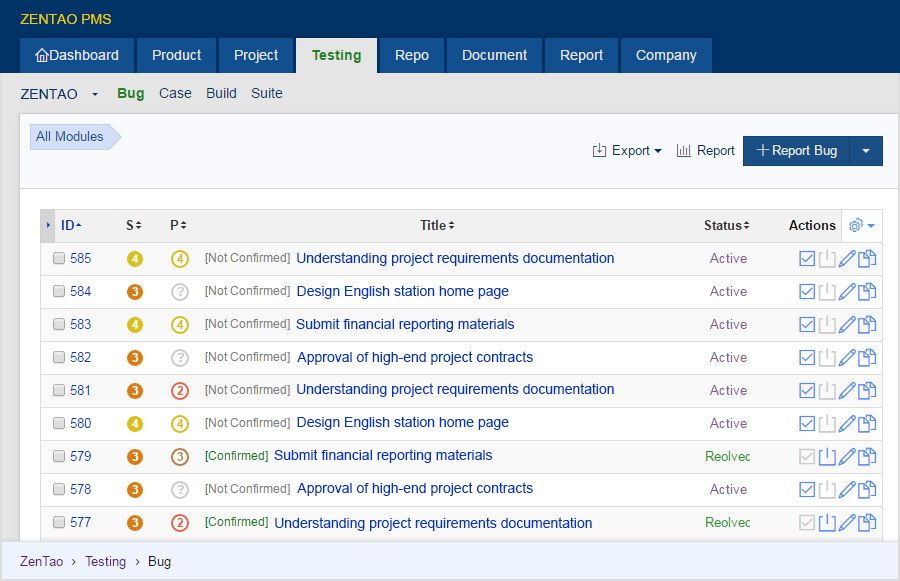
Task: Copy bug 583 with copy icon
Action: click(x=867, y=325)
